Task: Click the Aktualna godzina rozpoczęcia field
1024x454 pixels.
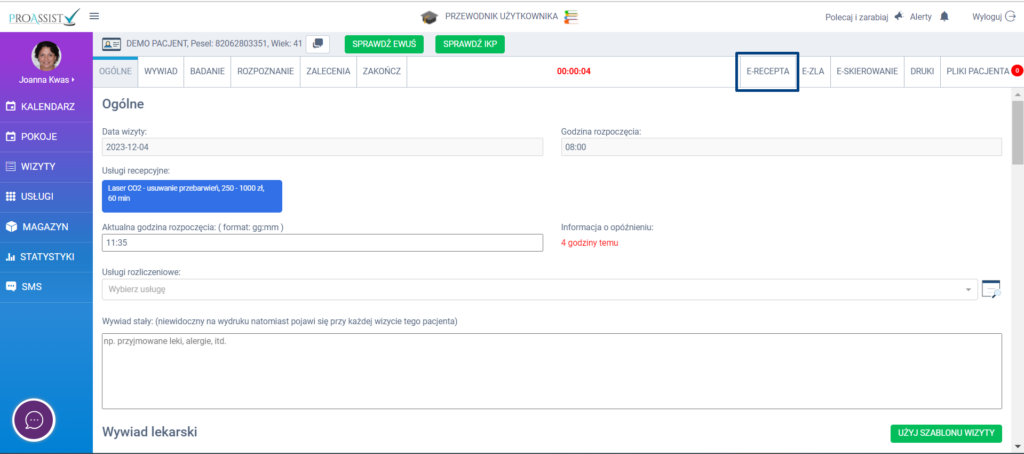Action: pyautogui.click(x=322, y=242)
